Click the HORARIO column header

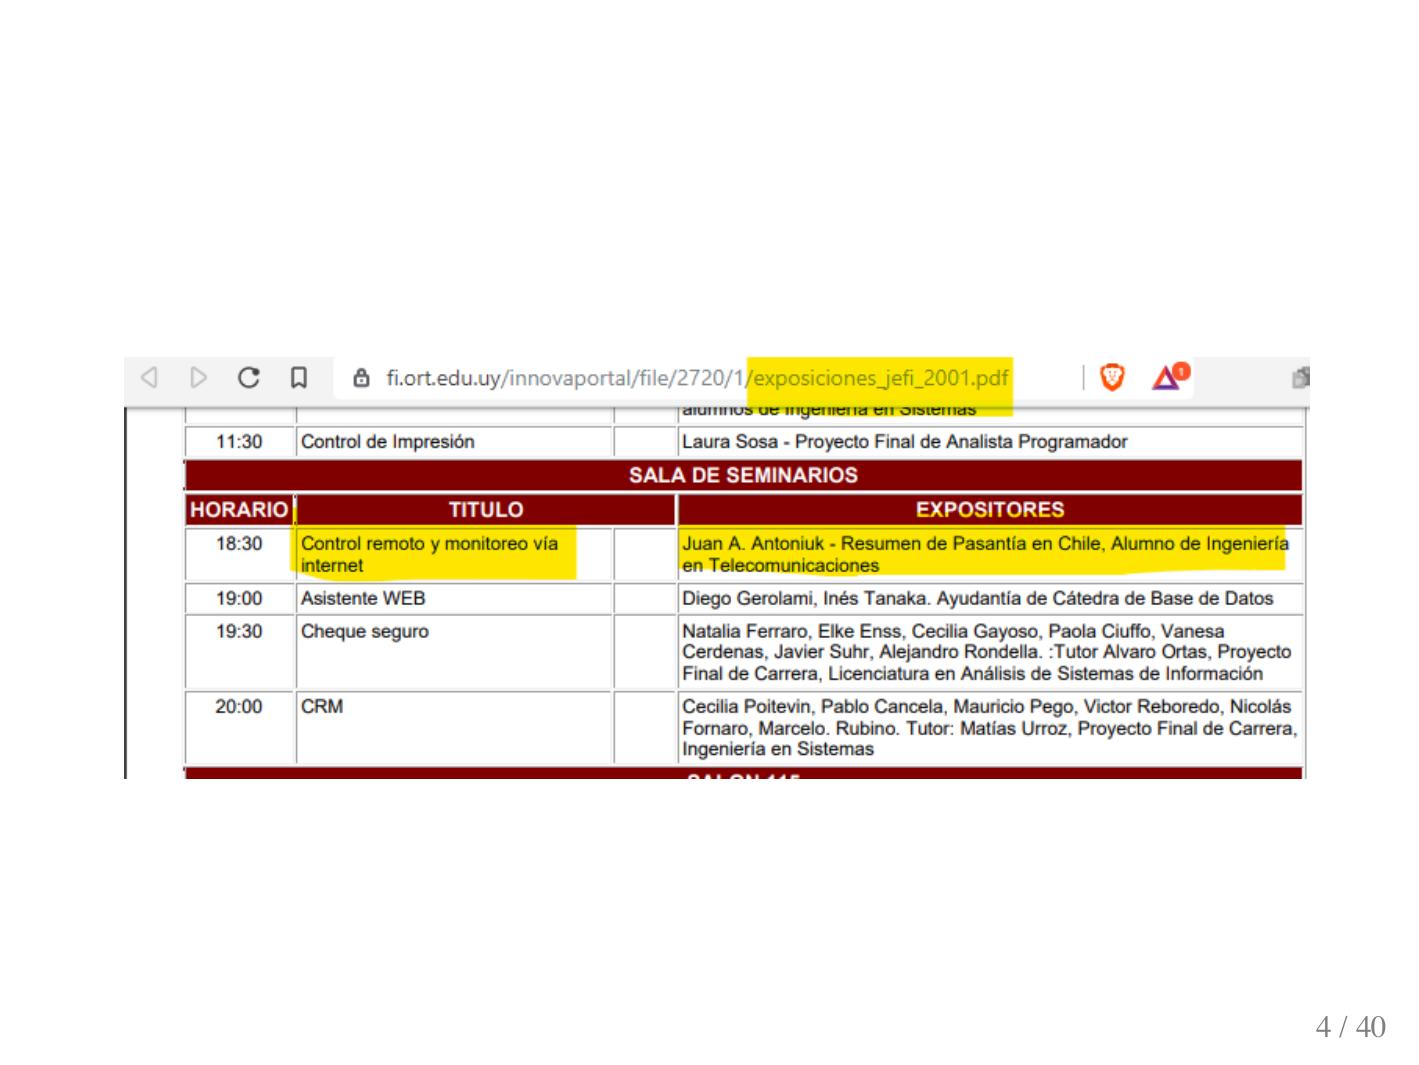click(x=239, y=510)
